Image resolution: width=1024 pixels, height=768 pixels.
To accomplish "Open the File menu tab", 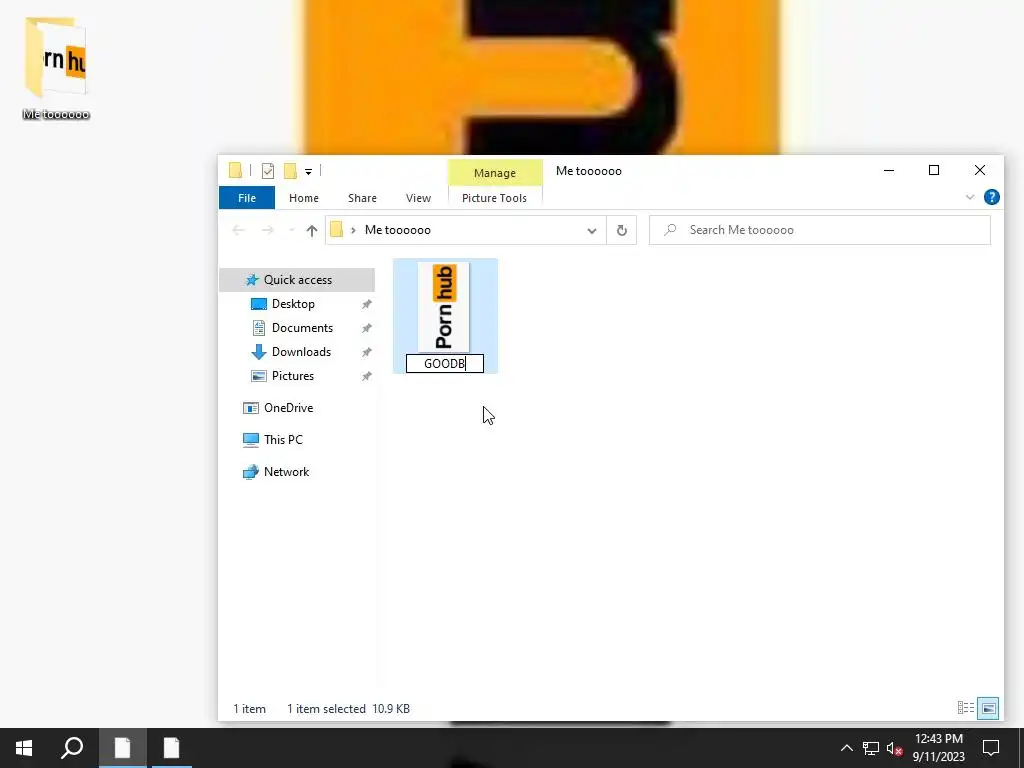I will click(247, 198).
